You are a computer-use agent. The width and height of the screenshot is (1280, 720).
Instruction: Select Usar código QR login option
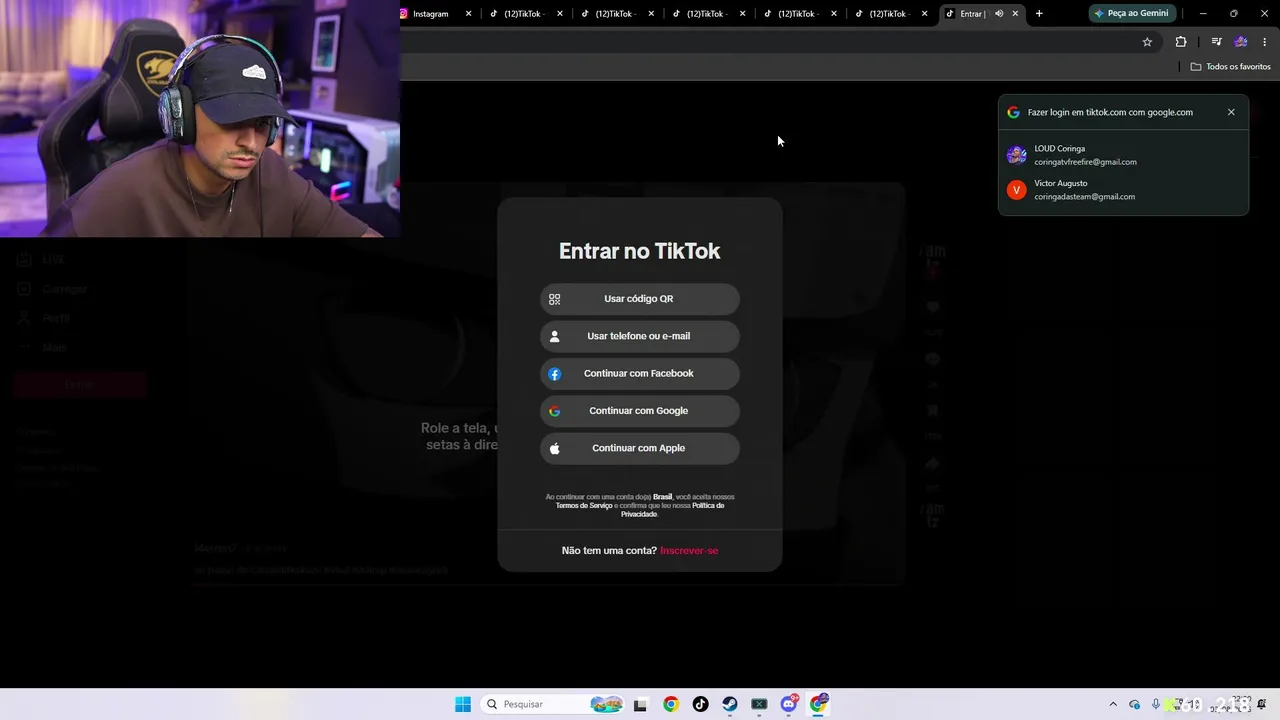640,299
